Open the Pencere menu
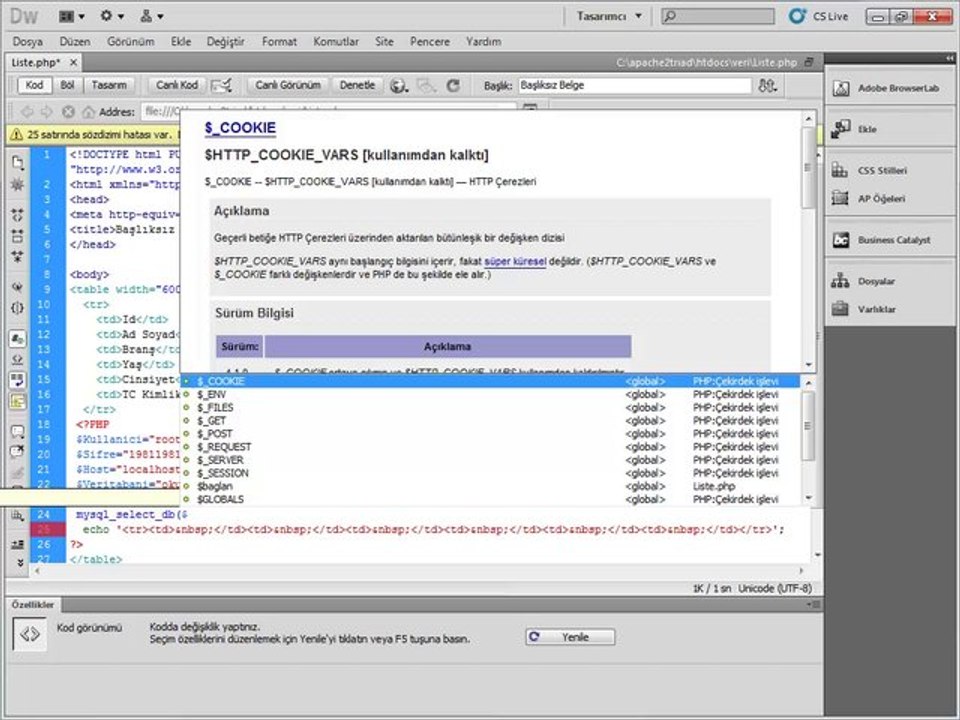The image size is (960, 720). (x=430, y=42)
